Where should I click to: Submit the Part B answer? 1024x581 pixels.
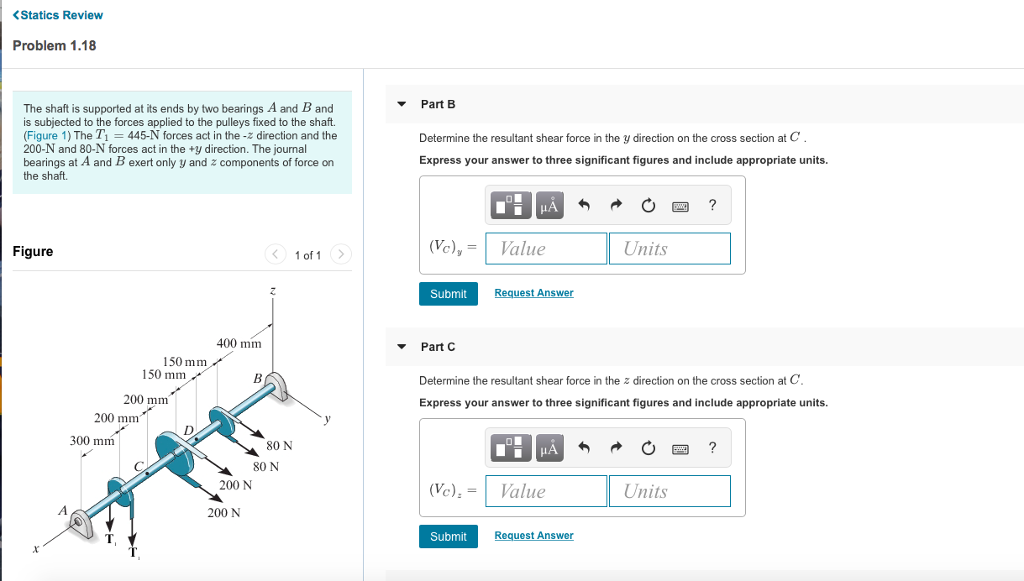coord(448,294)
